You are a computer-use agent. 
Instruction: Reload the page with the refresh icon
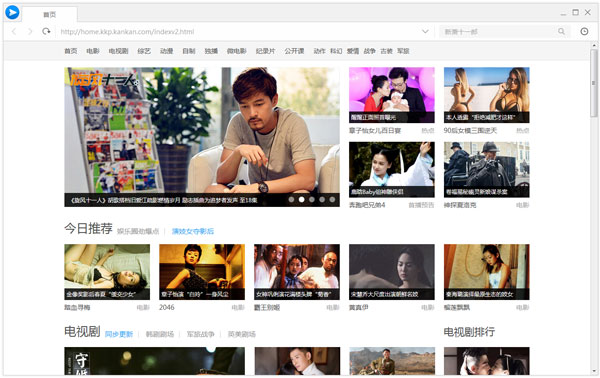46,31
